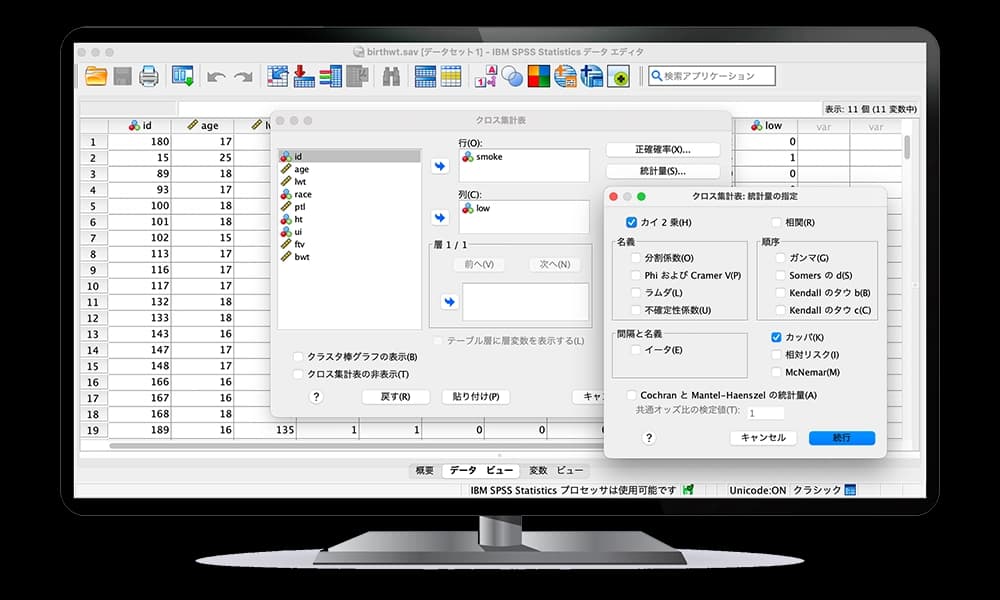Open the 統計量(S)... dialog
This screenshot has height=600, width=1000.
point(663,171)
